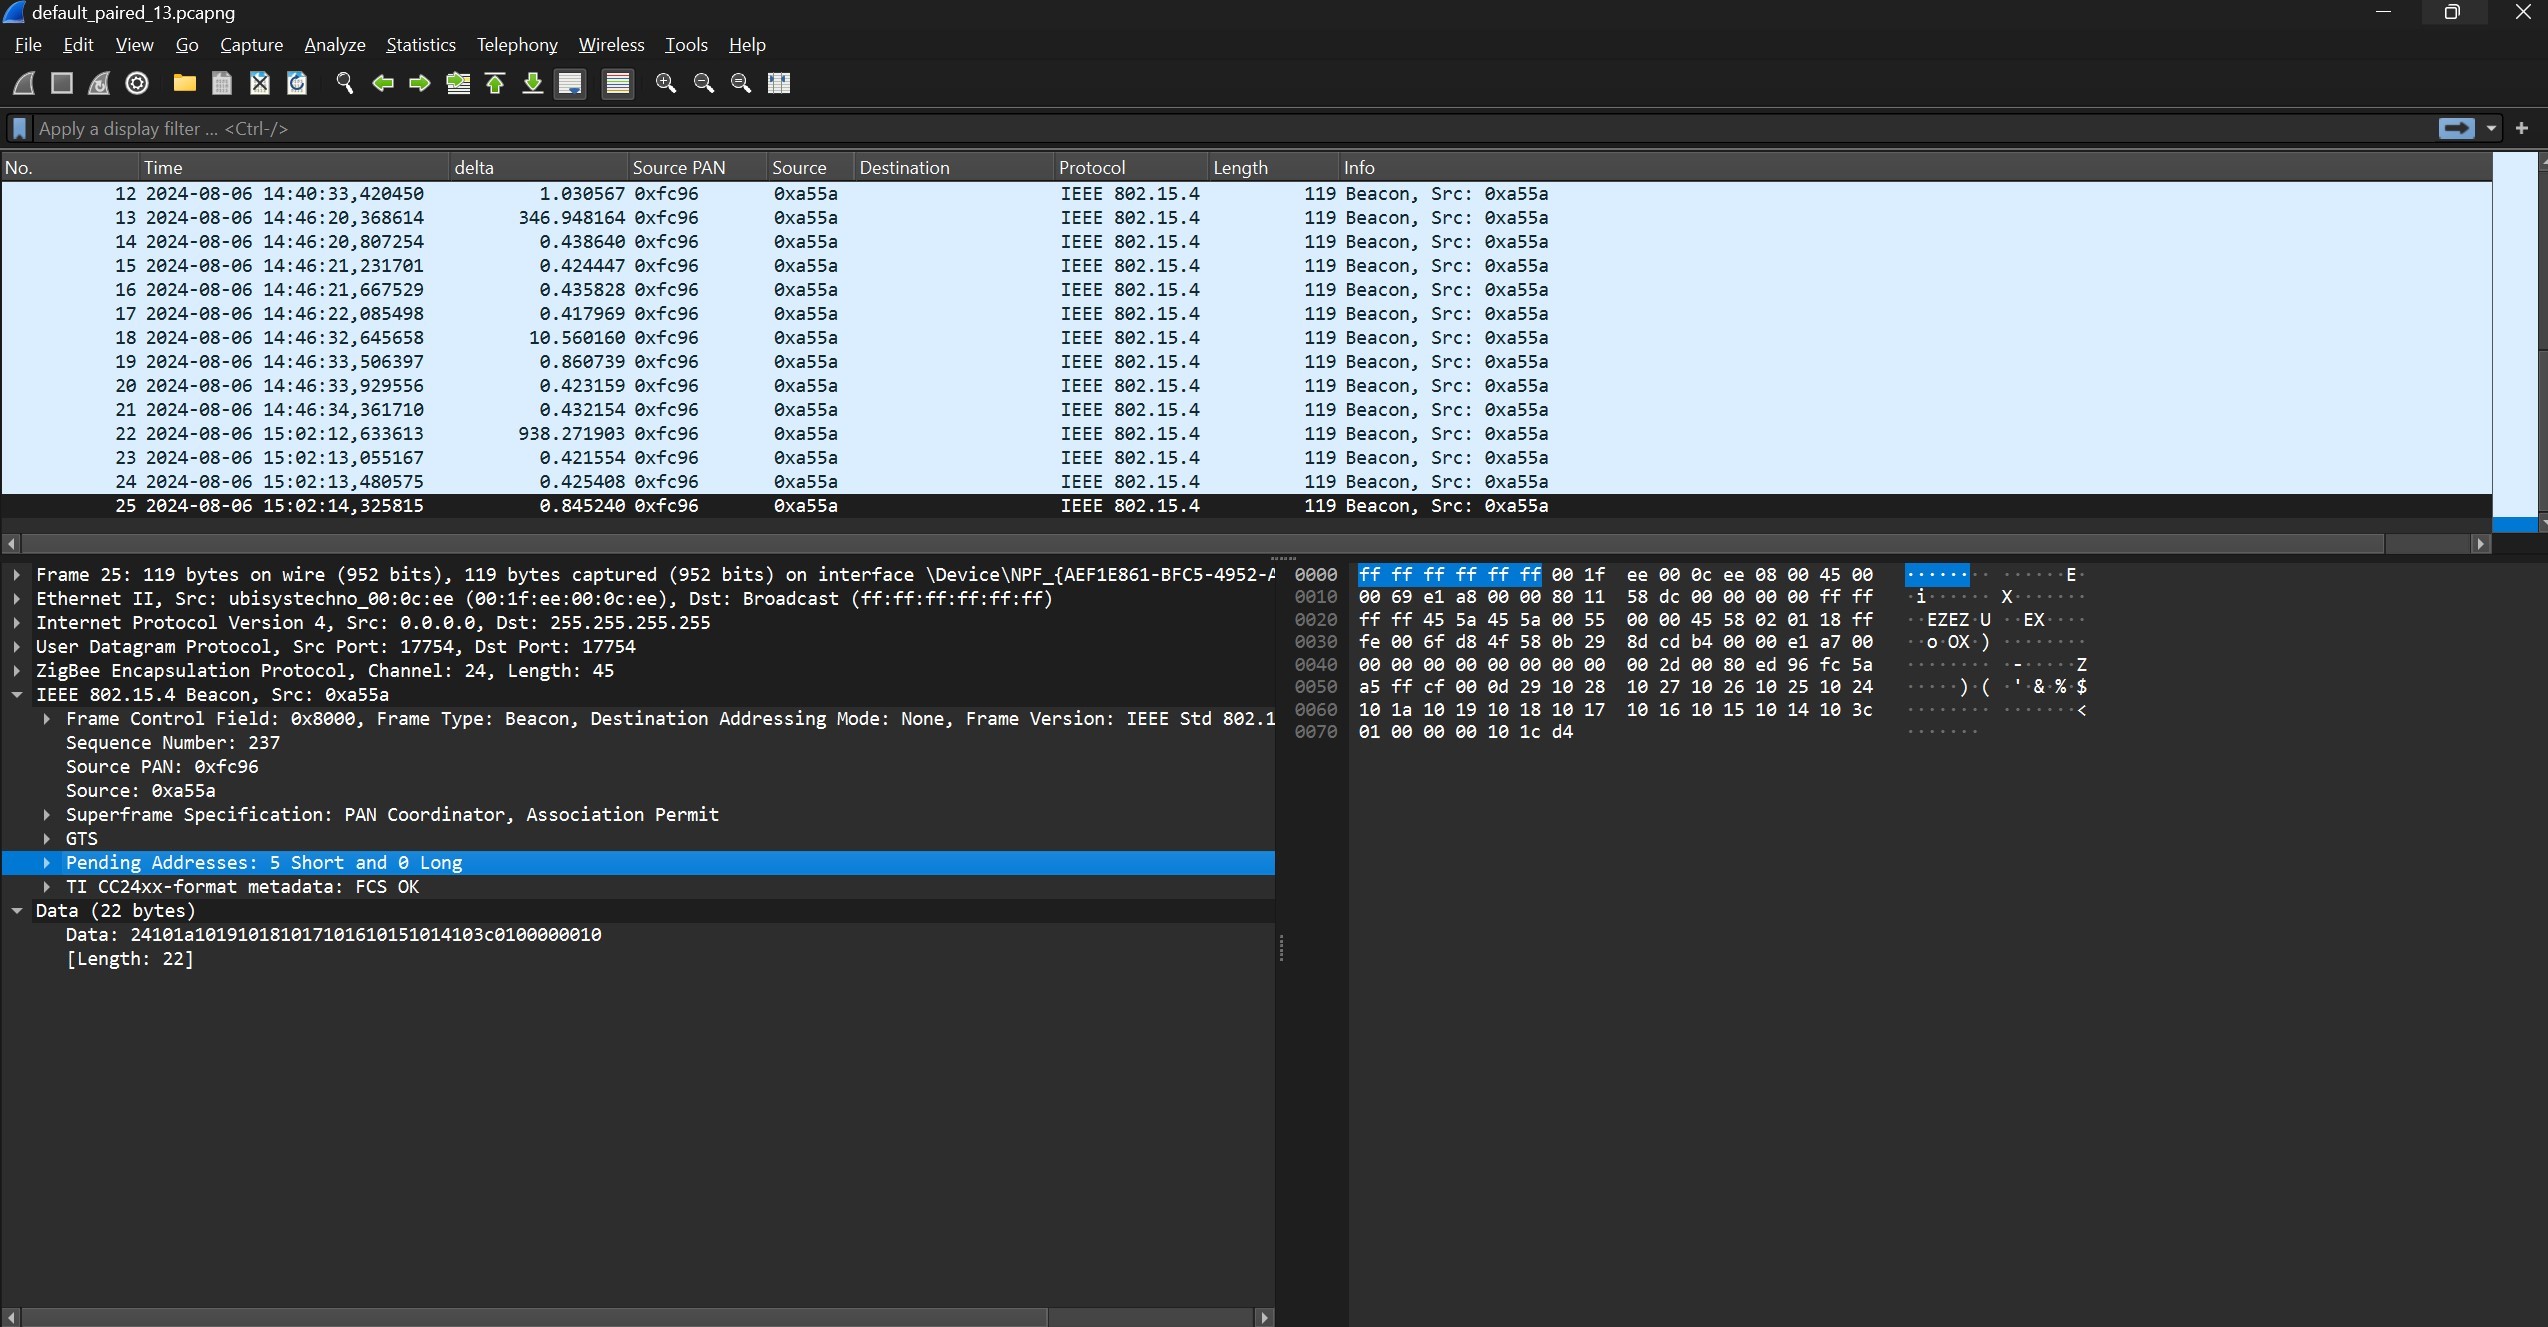This screenshot has height=1327, width=2548.
Task: Open the Wireless menu
Action: 611,45
